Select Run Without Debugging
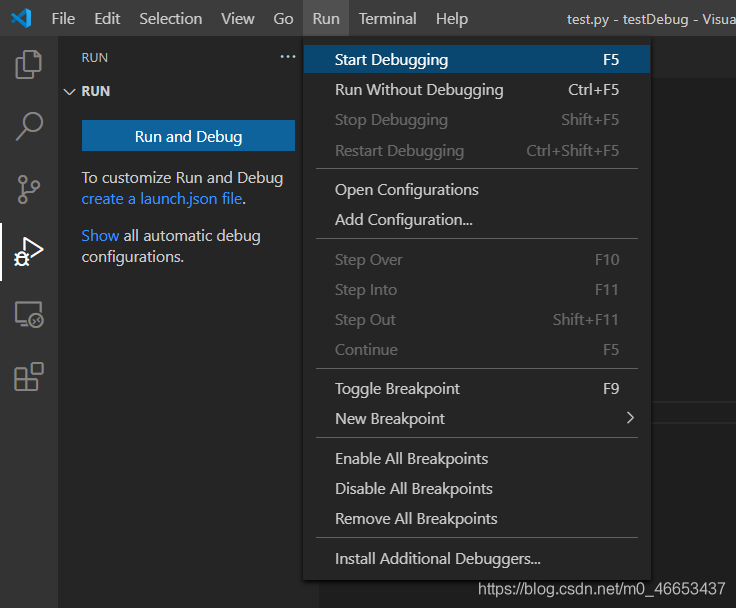Viewport: 736px width, 608px height. point(419,90)
